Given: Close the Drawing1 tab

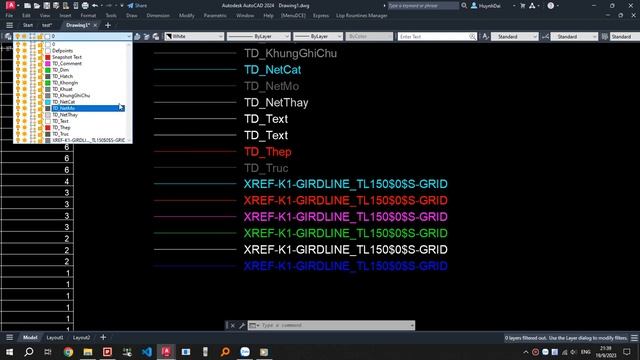Looking at the screenshot, I should click(95, 25).
